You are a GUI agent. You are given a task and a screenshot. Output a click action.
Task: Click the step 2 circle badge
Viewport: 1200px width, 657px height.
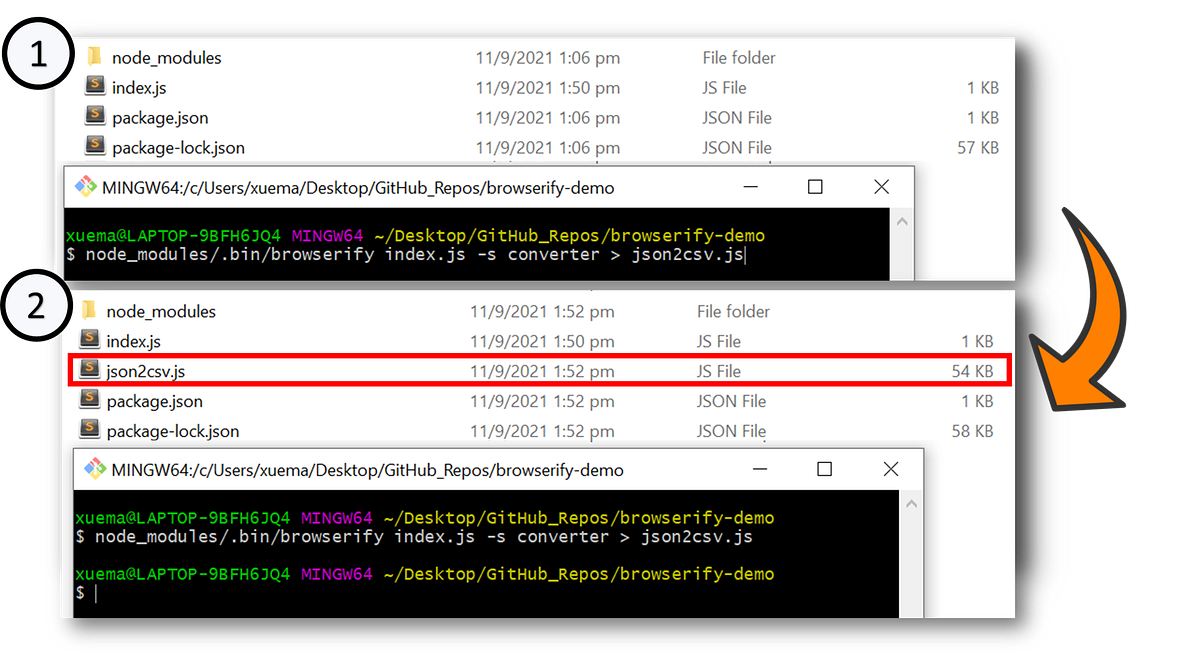[37, 305]
